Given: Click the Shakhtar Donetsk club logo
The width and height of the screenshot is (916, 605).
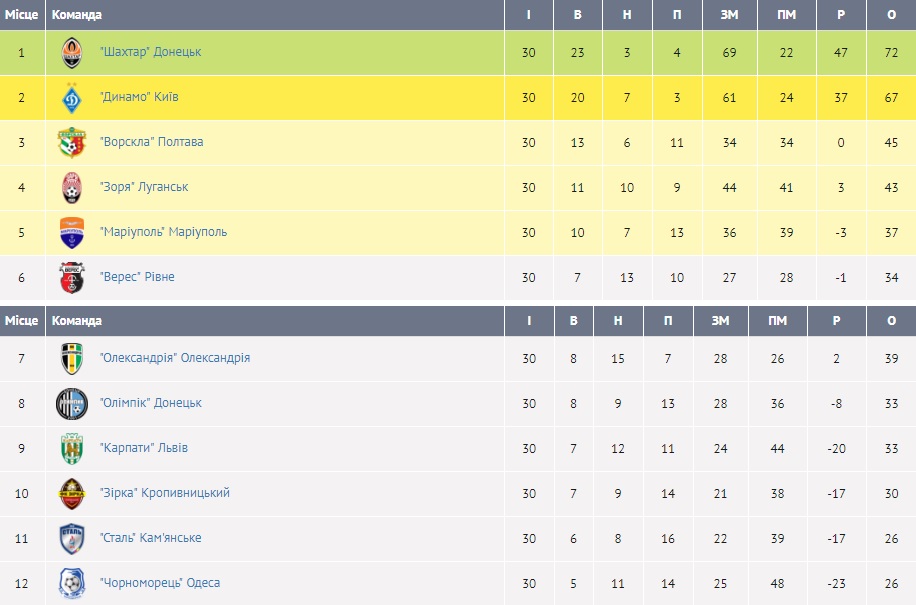Looking at the screenshot, I should pos(72,52).
